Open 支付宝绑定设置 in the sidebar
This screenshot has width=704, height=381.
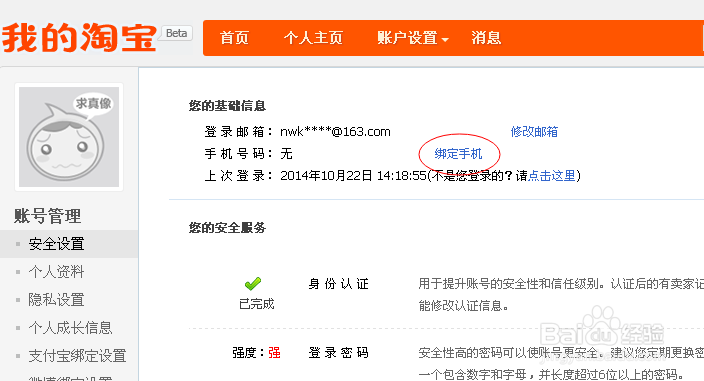click(x=77, y=356)
